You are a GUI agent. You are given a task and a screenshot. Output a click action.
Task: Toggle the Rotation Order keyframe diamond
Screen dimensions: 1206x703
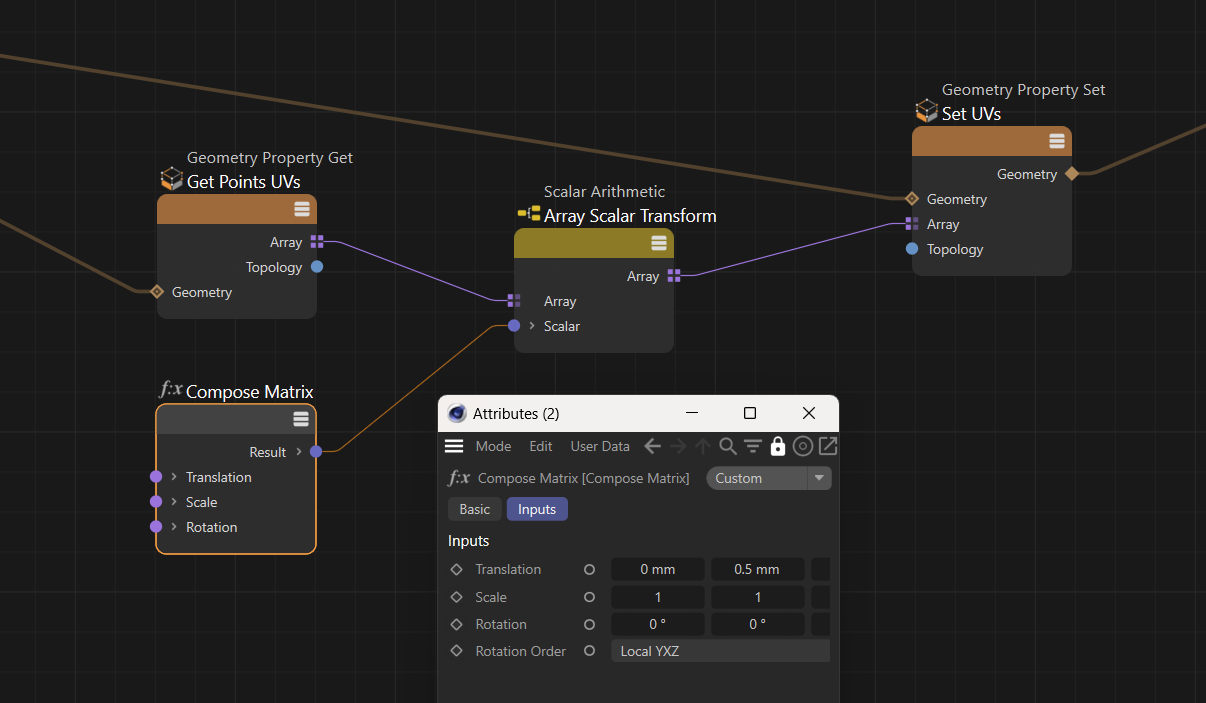[x=457, y=651]
